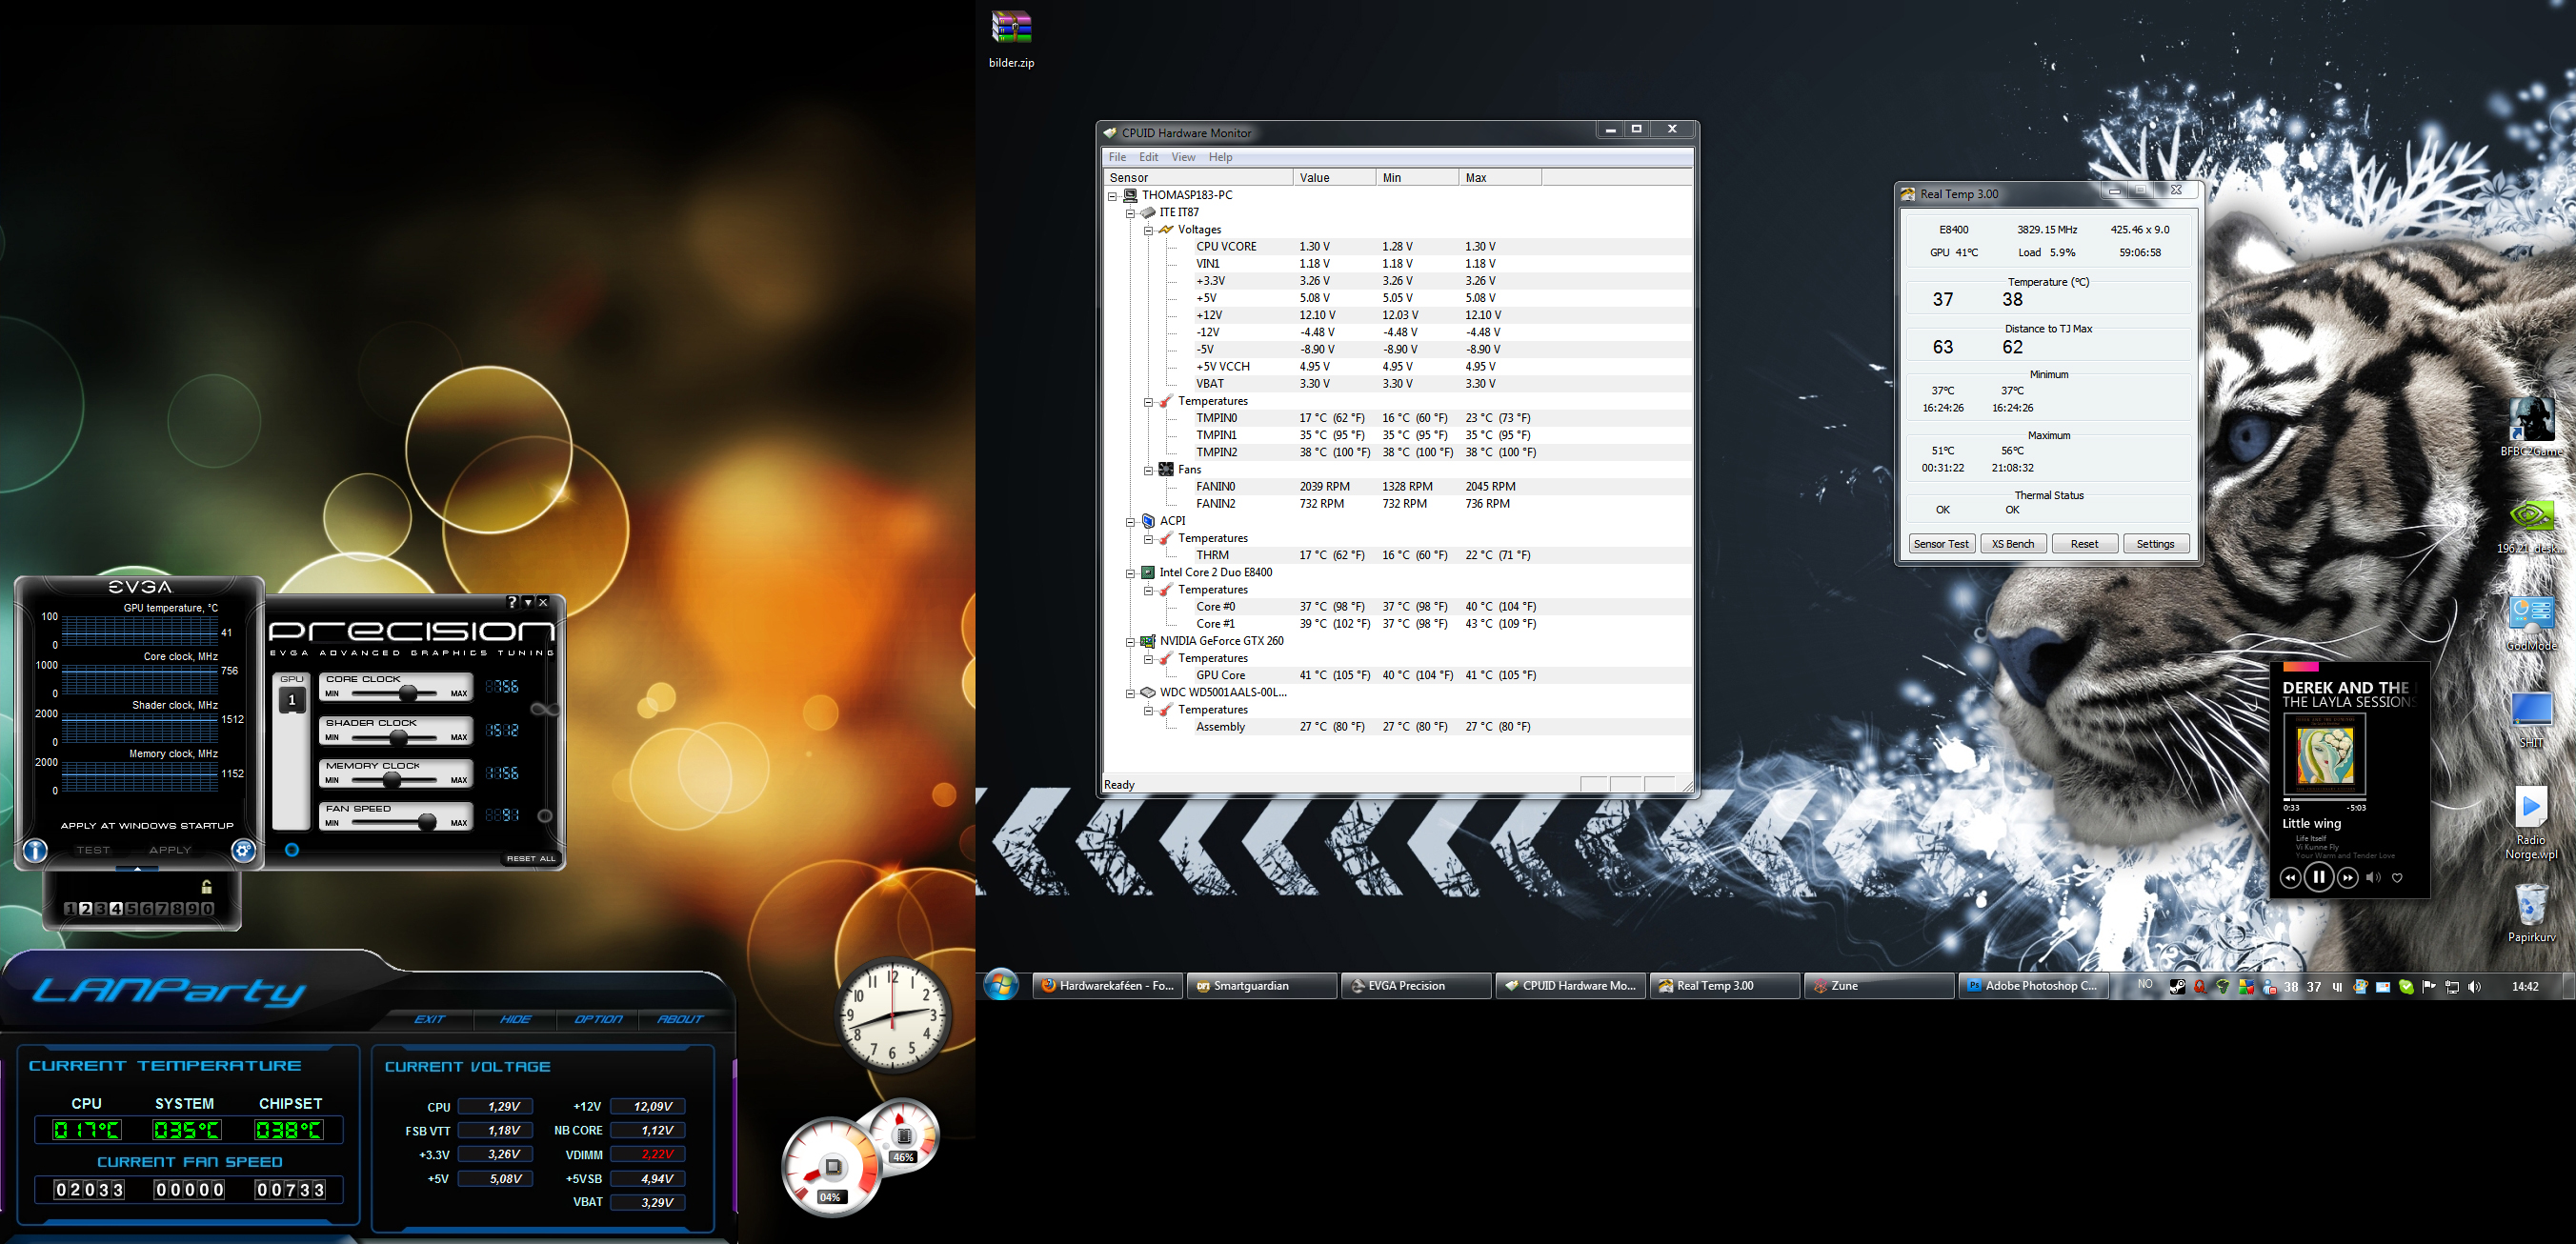This screenshot has height=1244, width=2576.
Task: Open the GodMode desktop icon
Action: [x=2531, y=624]
